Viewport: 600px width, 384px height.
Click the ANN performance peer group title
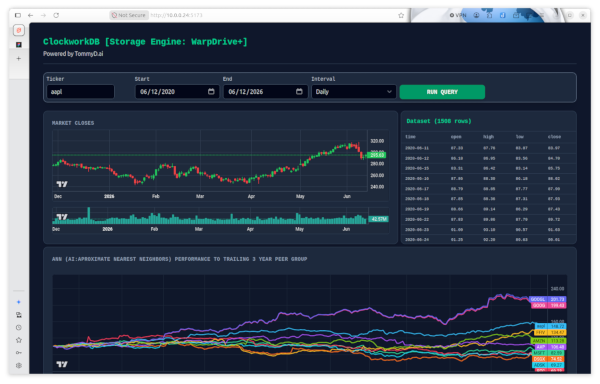point(179,259)
